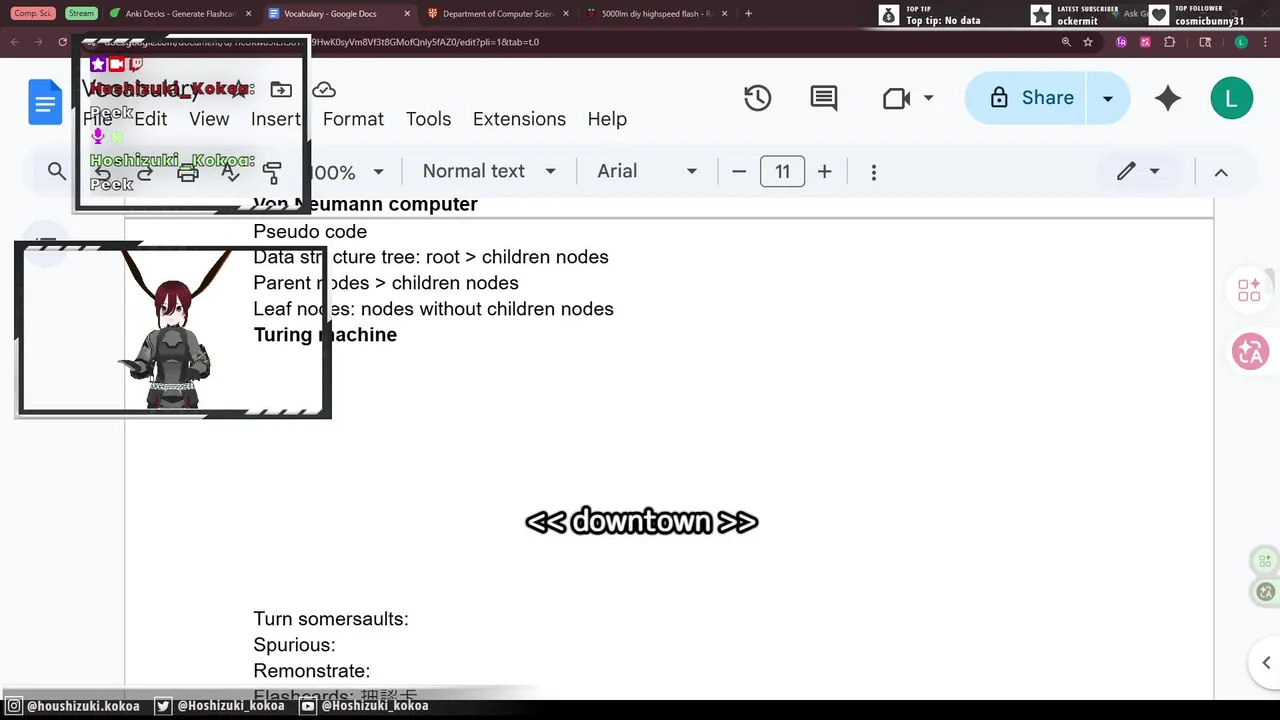Open the comments speech bubble icon
This screenshot has width=1280, height=720.
tap(824, 98)
